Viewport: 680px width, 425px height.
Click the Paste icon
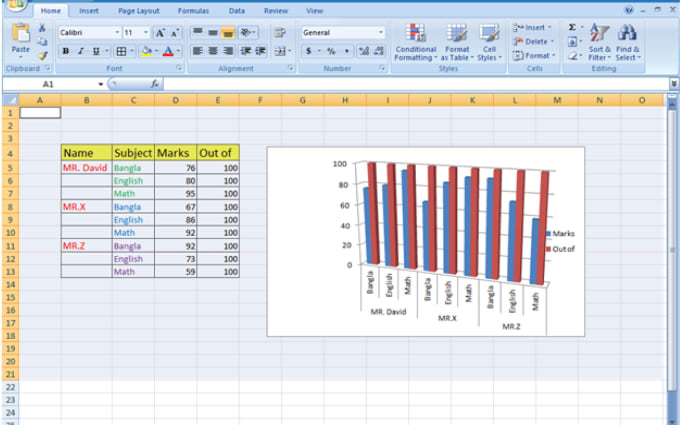[20, 34]
